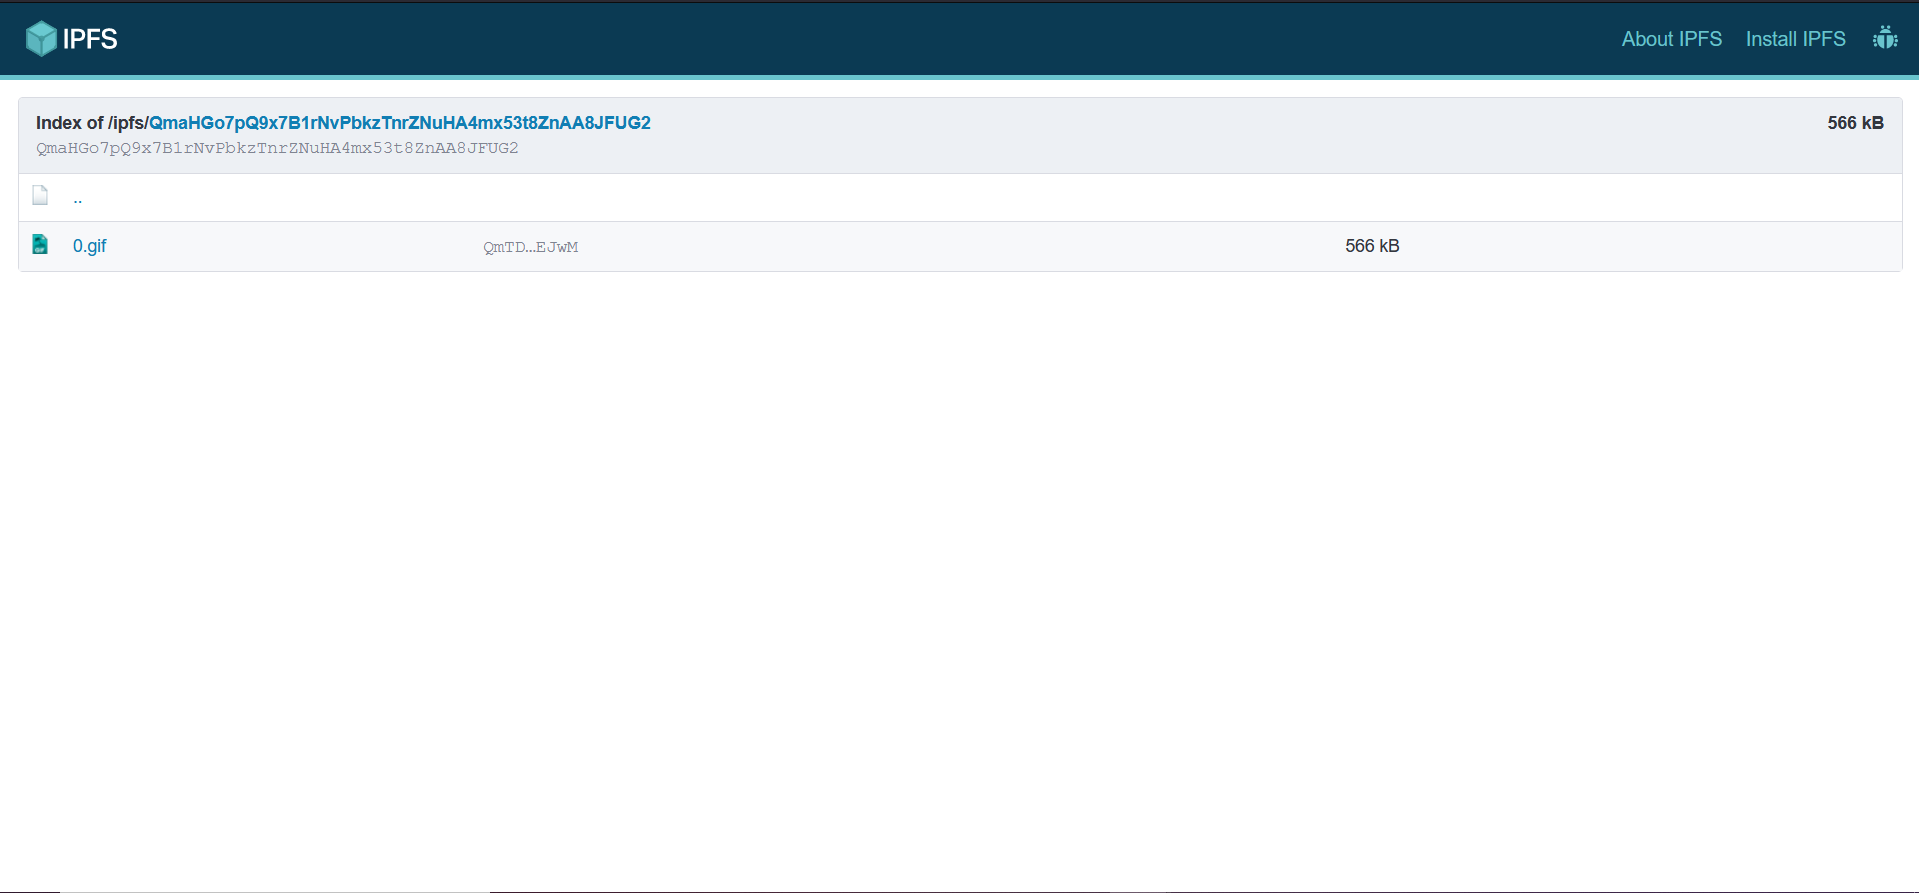Open the Install IPFS link

(x=1795, y=39)
